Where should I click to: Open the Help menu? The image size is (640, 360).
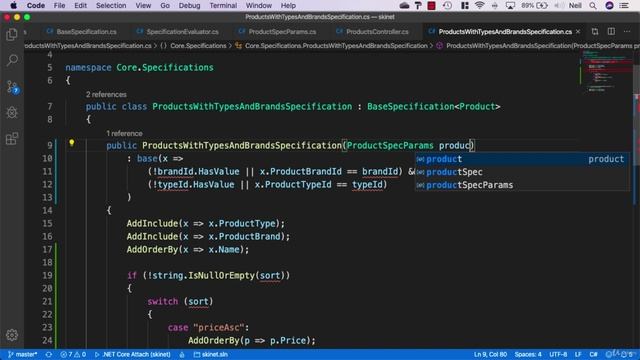pos(288,6)
